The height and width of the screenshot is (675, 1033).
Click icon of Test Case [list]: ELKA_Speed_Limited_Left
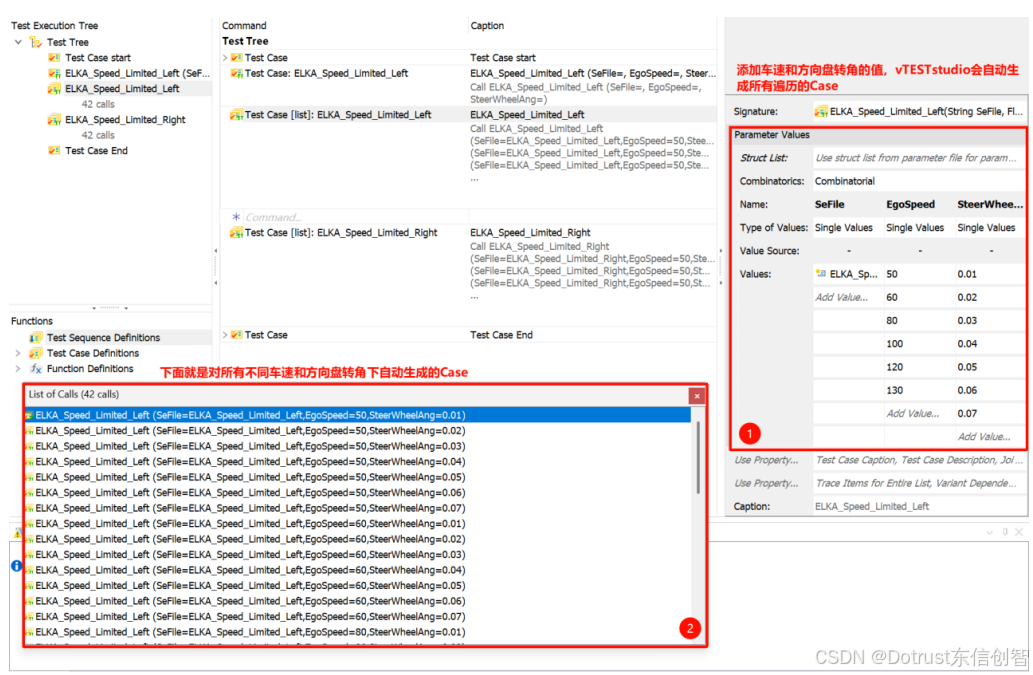[237, 115]
